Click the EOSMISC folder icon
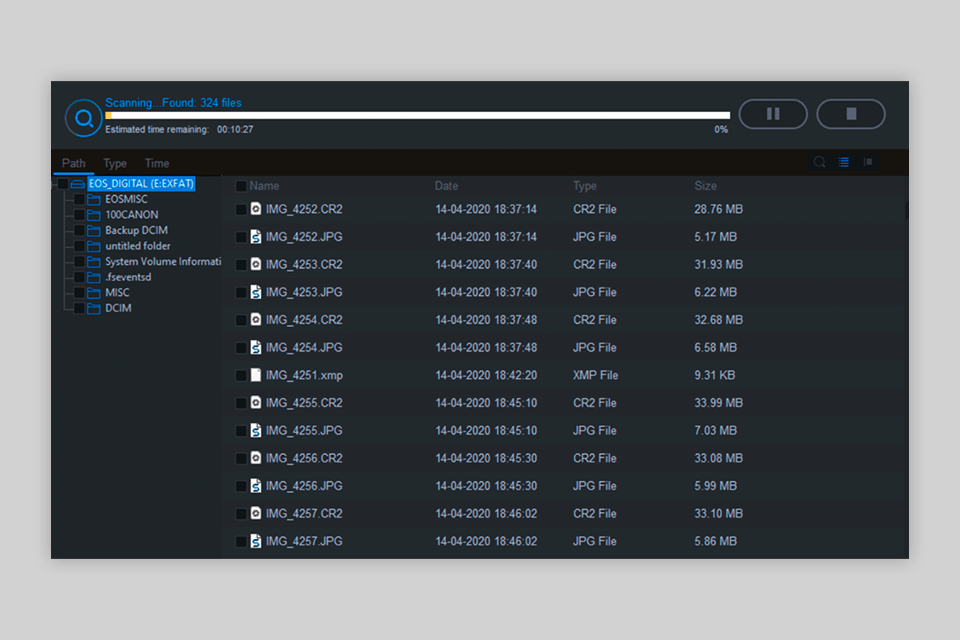 pos(94,200)
